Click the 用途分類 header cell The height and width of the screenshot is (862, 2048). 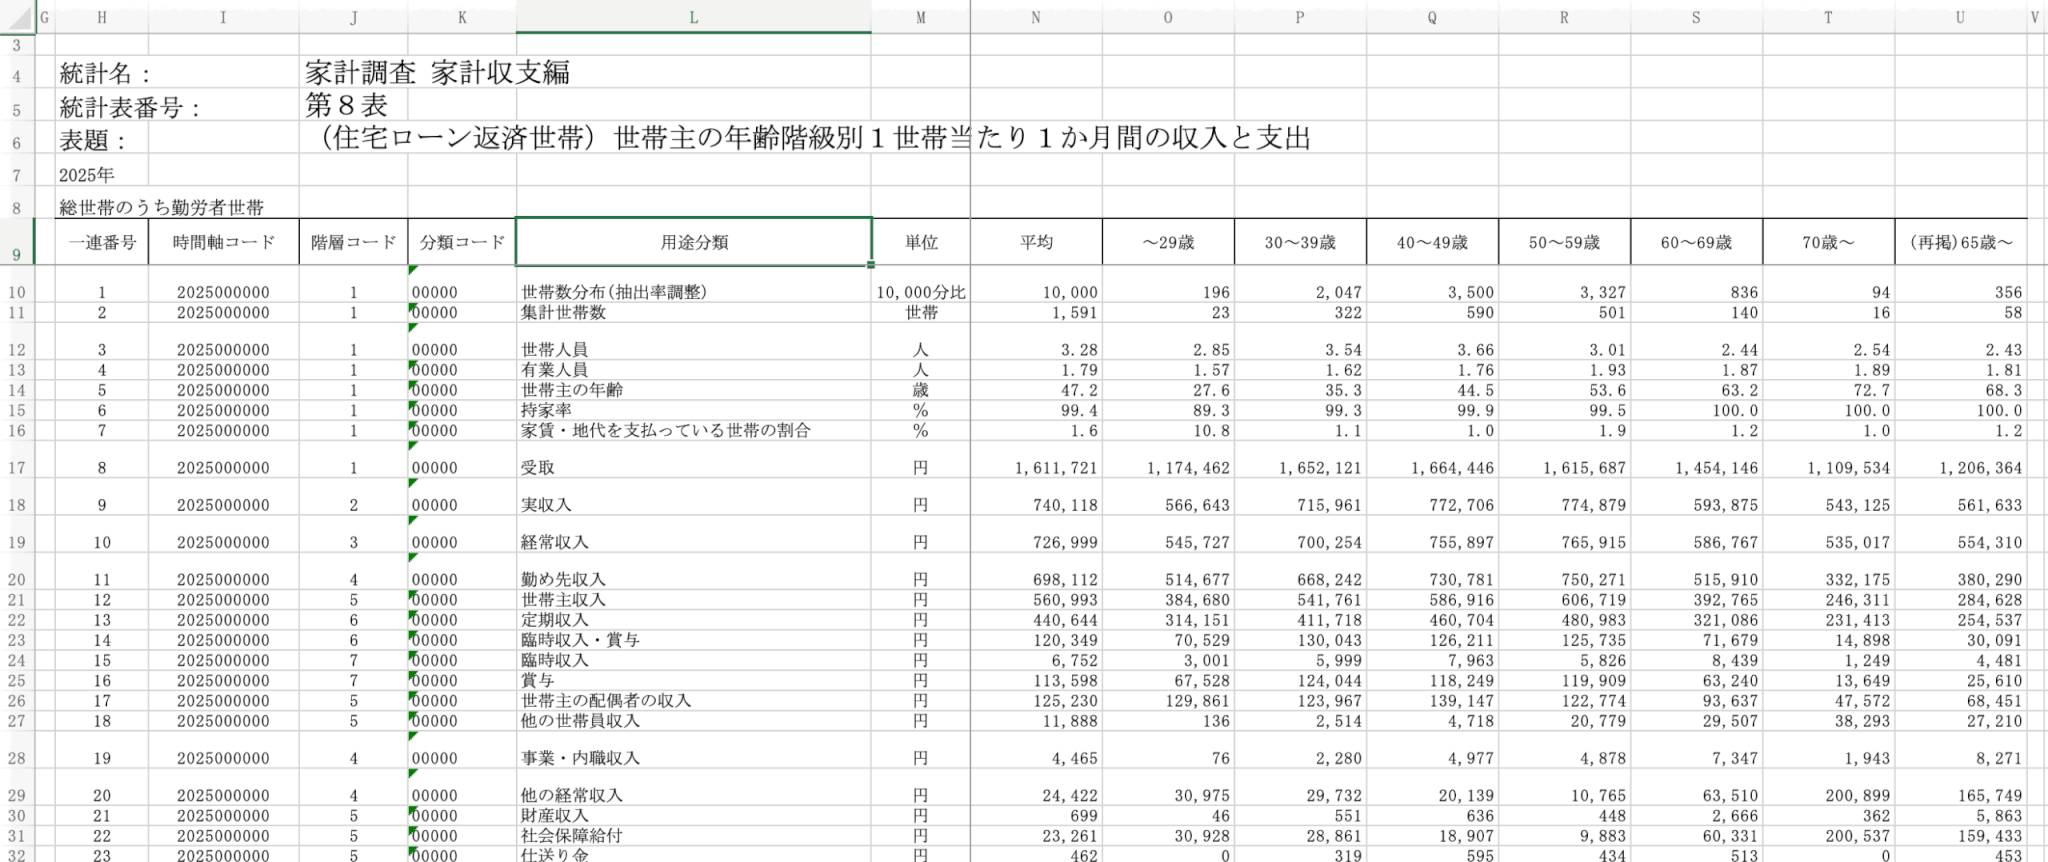(x=693, y=242)
